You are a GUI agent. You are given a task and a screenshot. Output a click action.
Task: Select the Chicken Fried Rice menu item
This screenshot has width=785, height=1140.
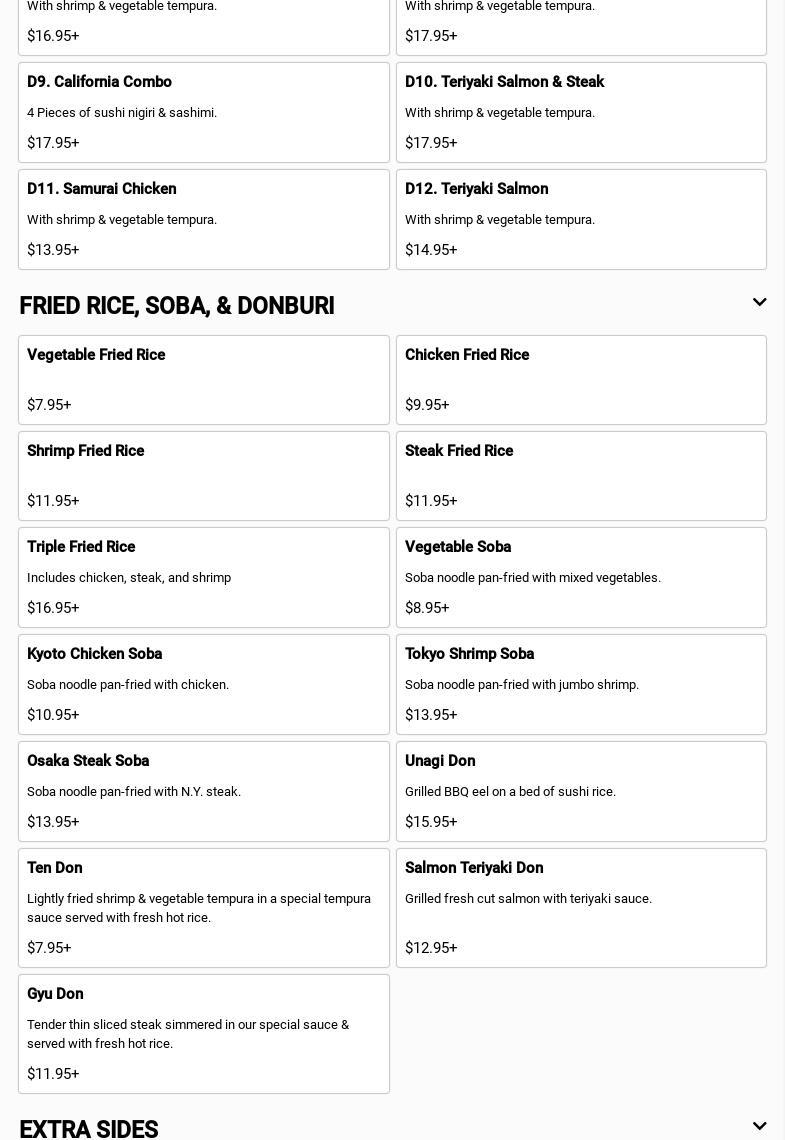(581, 380)
